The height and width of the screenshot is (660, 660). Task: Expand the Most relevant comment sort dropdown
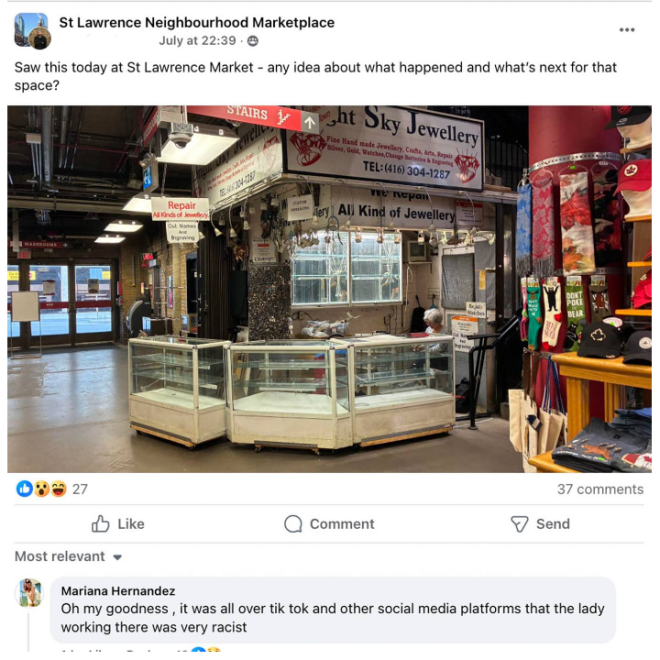[x=68, y=556]
